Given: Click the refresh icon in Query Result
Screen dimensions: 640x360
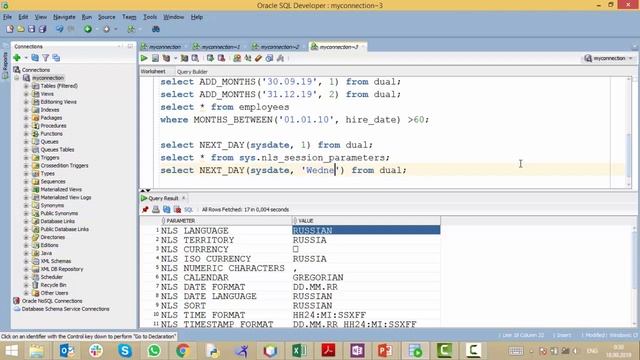Looking at the screenshot, I should click(167, 209).
